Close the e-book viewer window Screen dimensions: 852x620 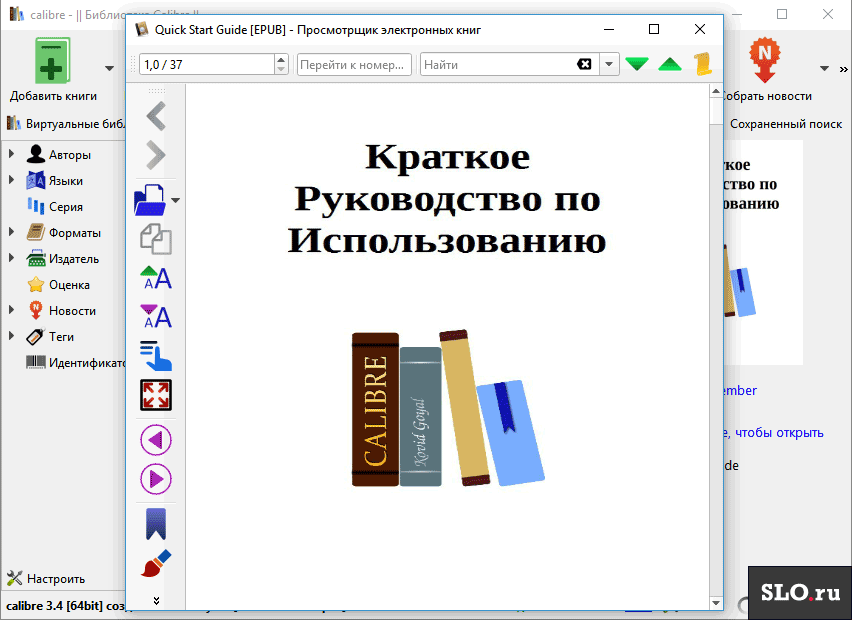click(x=700, y=29)
